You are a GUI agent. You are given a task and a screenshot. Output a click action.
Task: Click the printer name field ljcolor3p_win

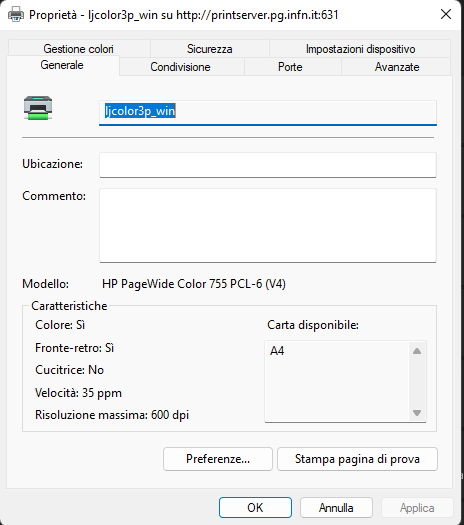tap(268, 112)
